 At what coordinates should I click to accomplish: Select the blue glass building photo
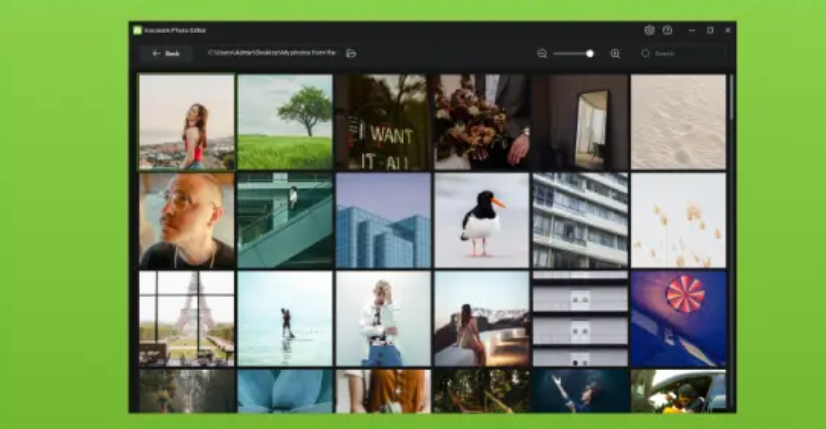pyautogui.click(x=384, y=220)
